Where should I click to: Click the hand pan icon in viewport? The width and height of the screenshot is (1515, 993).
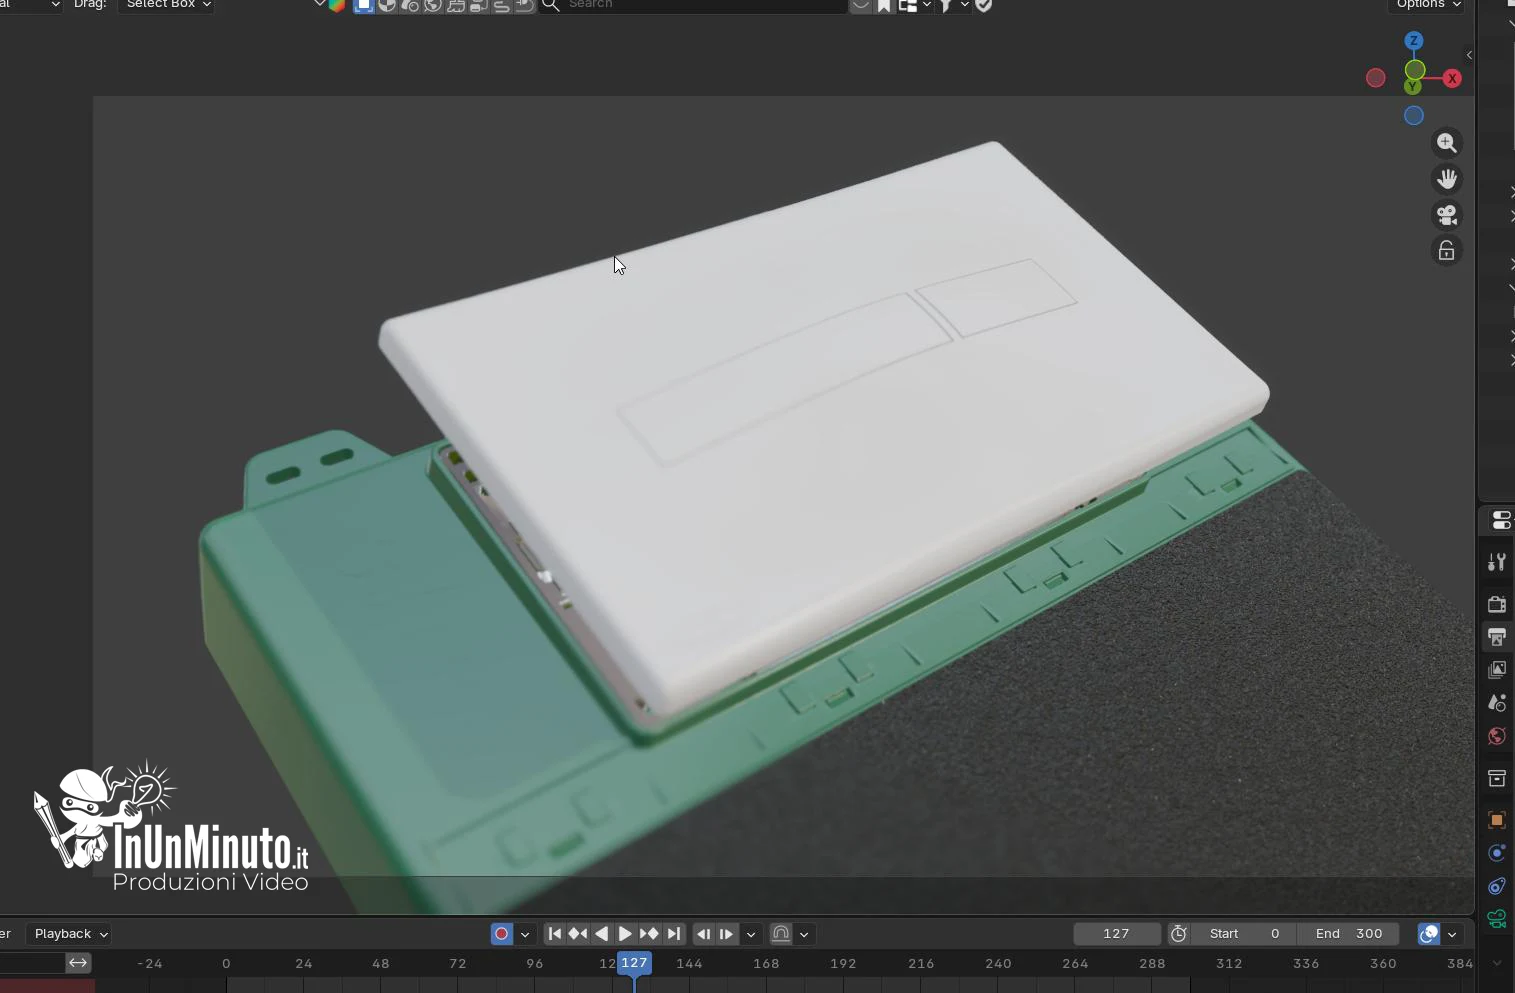coord(1447,179)
